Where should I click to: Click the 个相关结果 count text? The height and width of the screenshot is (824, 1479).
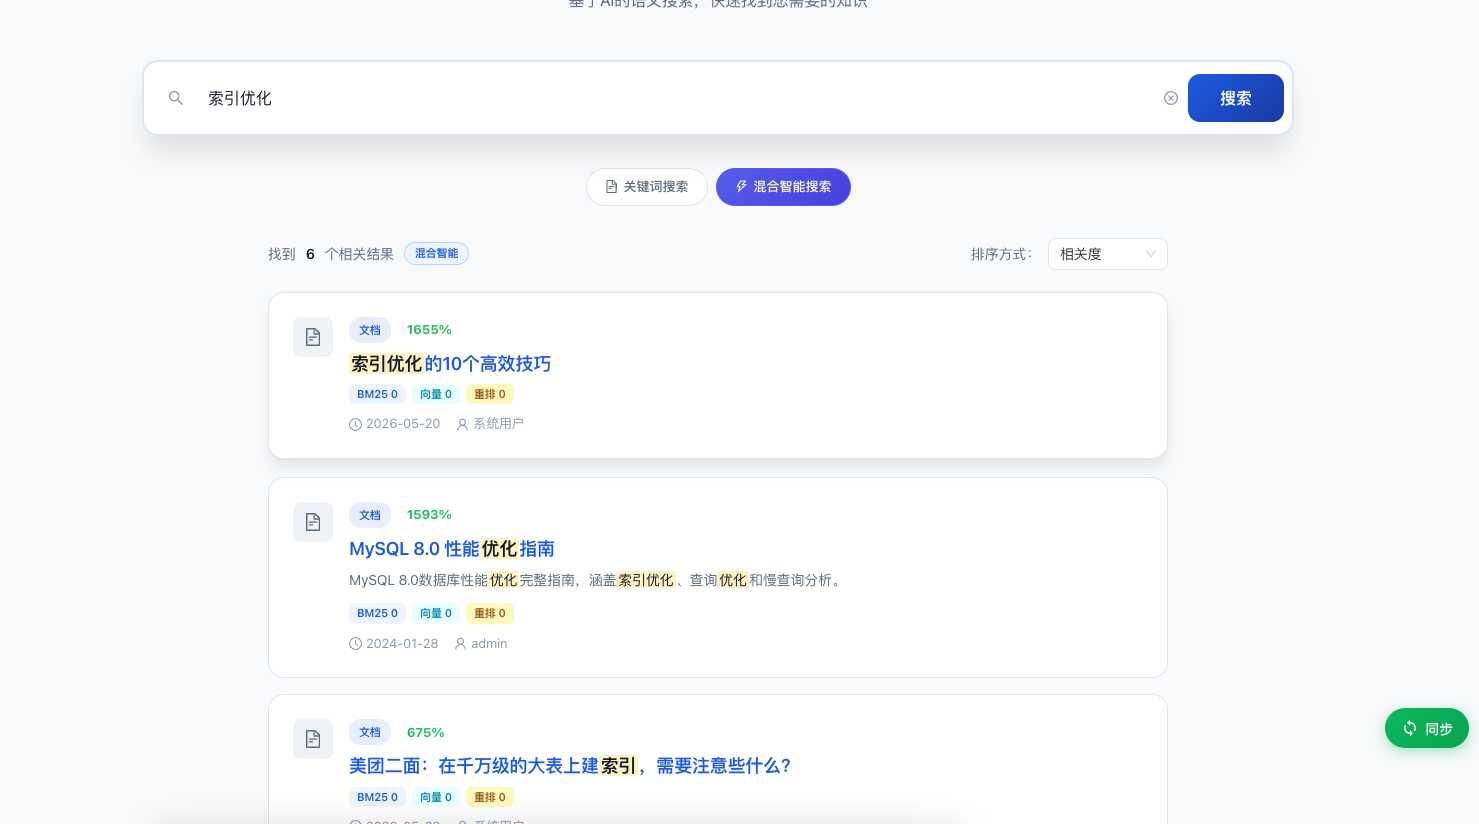[359, 254]
